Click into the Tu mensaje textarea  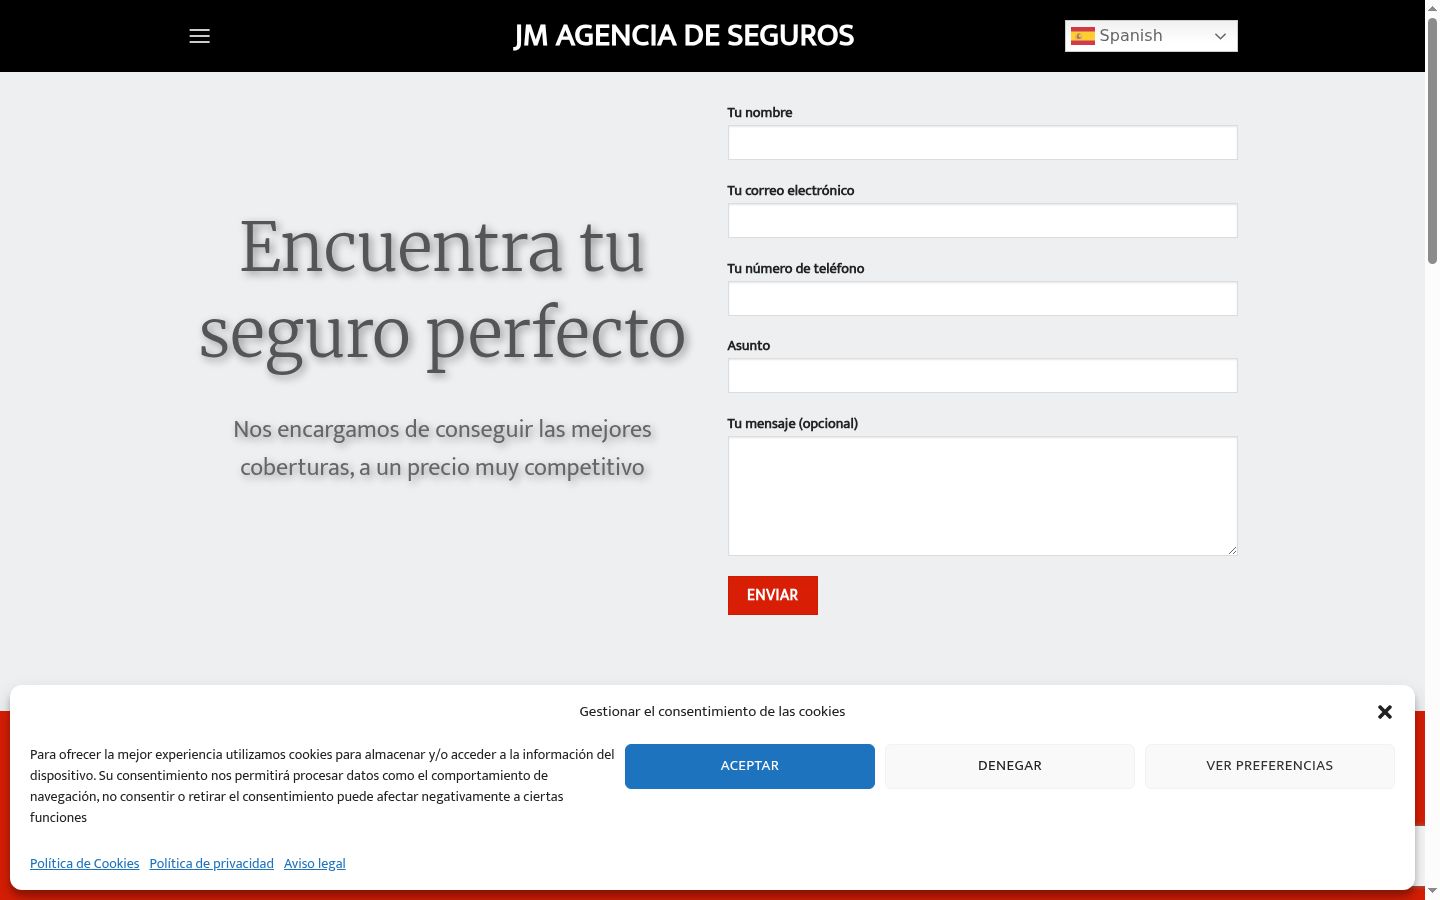tap(982, 496)
